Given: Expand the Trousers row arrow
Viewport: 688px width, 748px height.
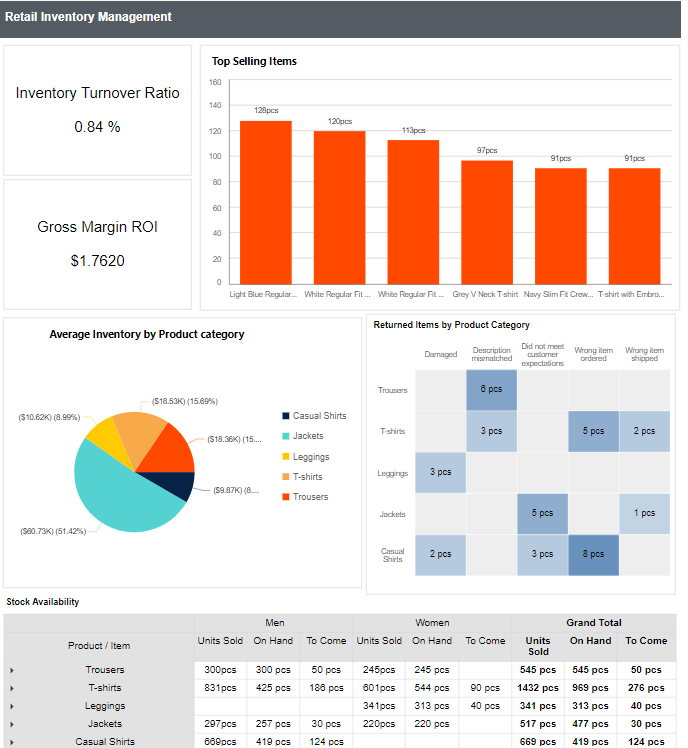Looking at the screenshot, I should [x=12, y=670].
